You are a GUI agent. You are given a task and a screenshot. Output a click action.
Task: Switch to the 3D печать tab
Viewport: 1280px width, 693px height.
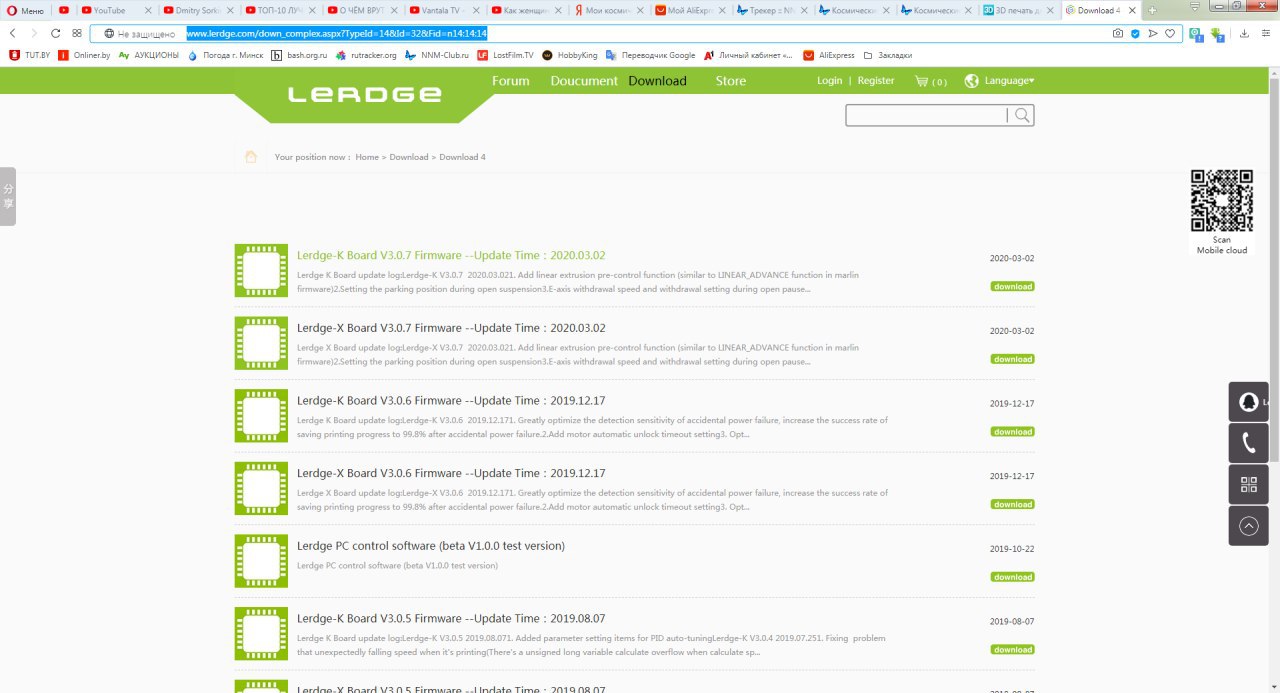[x=1019, y=10]
